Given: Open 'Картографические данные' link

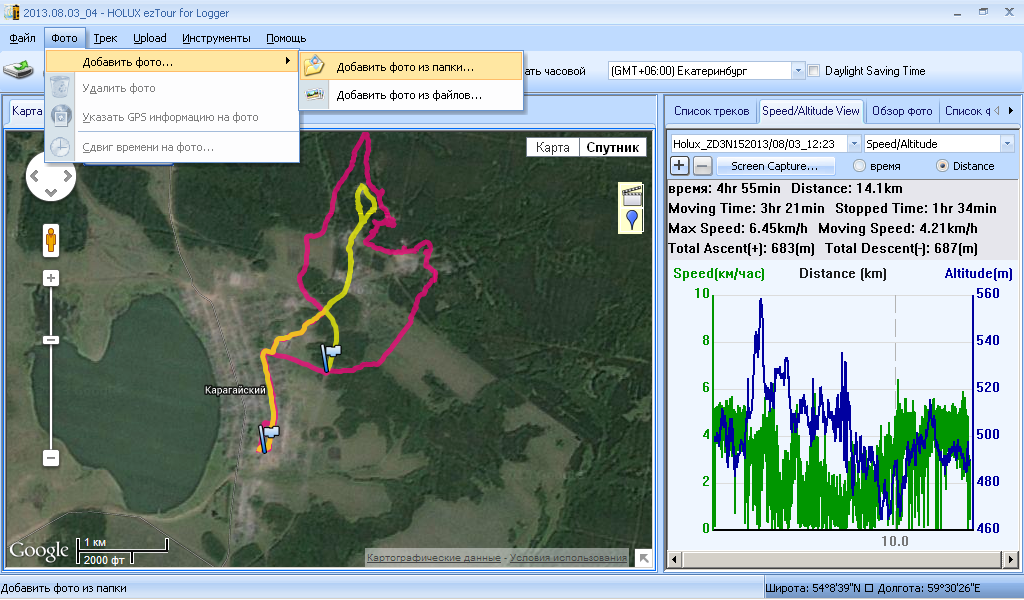Looking at the screenshot, I should [x=434, y=558].
